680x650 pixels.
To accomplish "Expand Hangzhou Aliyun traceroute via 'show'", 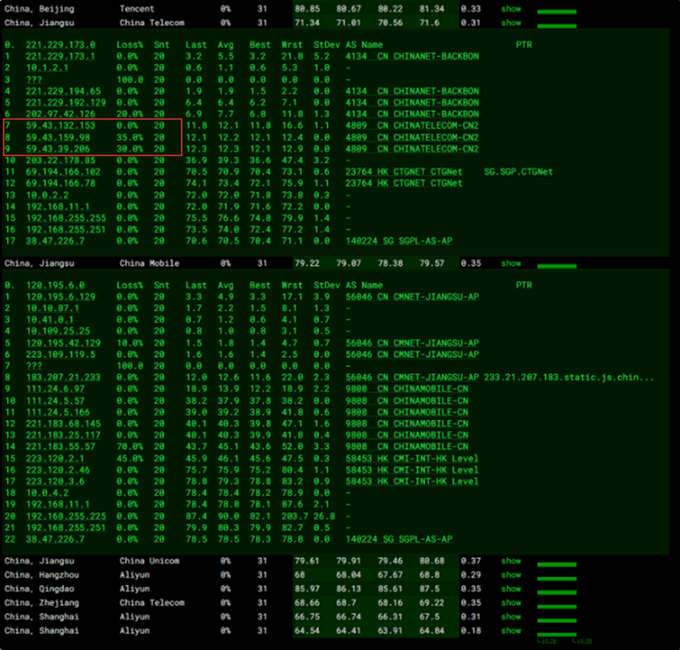I will pyautogui.click(x=511, y=575).
